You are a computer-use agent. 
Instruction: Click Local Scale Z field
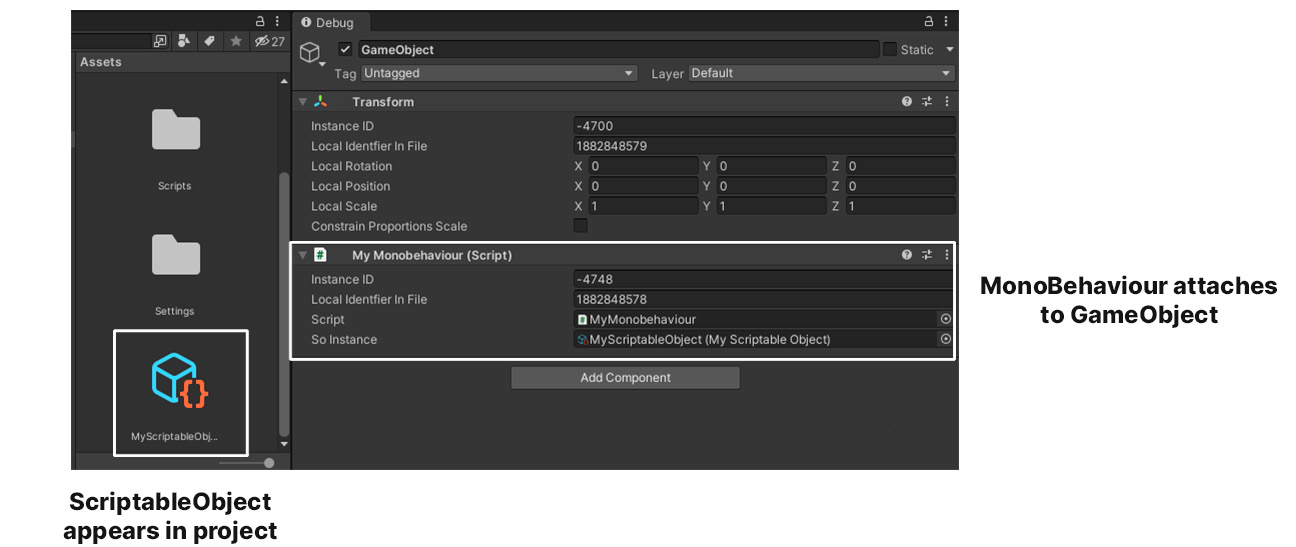(900, 206)
